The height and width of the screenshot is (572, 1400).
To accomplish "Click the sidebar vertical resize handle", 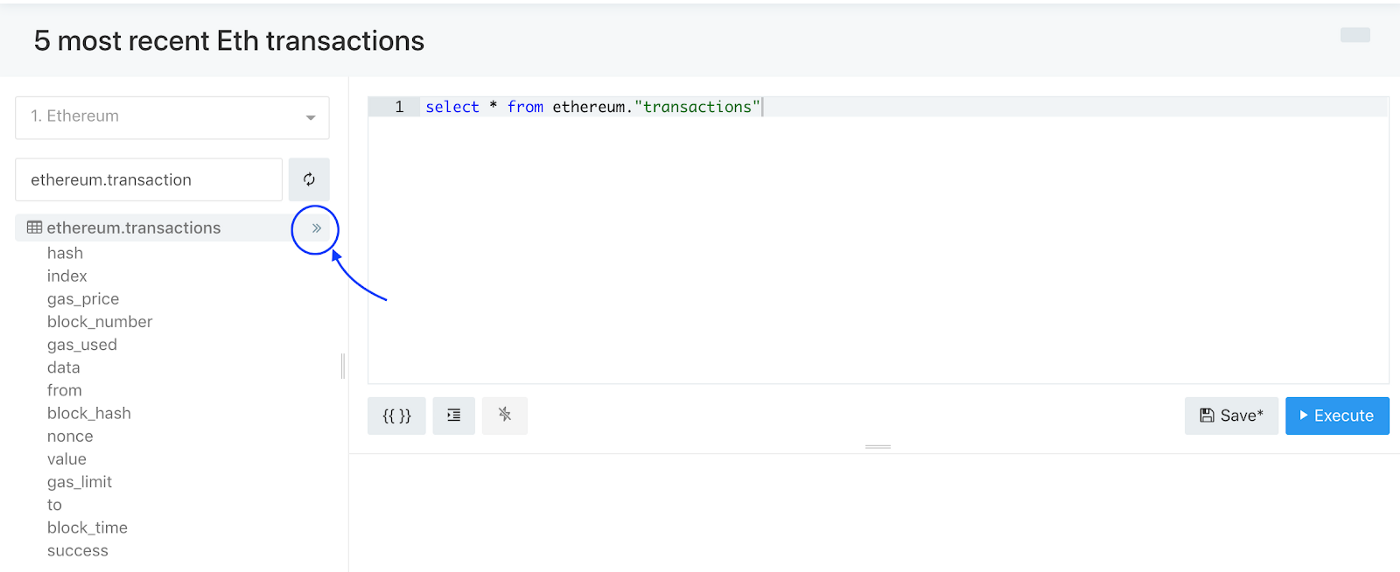I will [343, 367].
